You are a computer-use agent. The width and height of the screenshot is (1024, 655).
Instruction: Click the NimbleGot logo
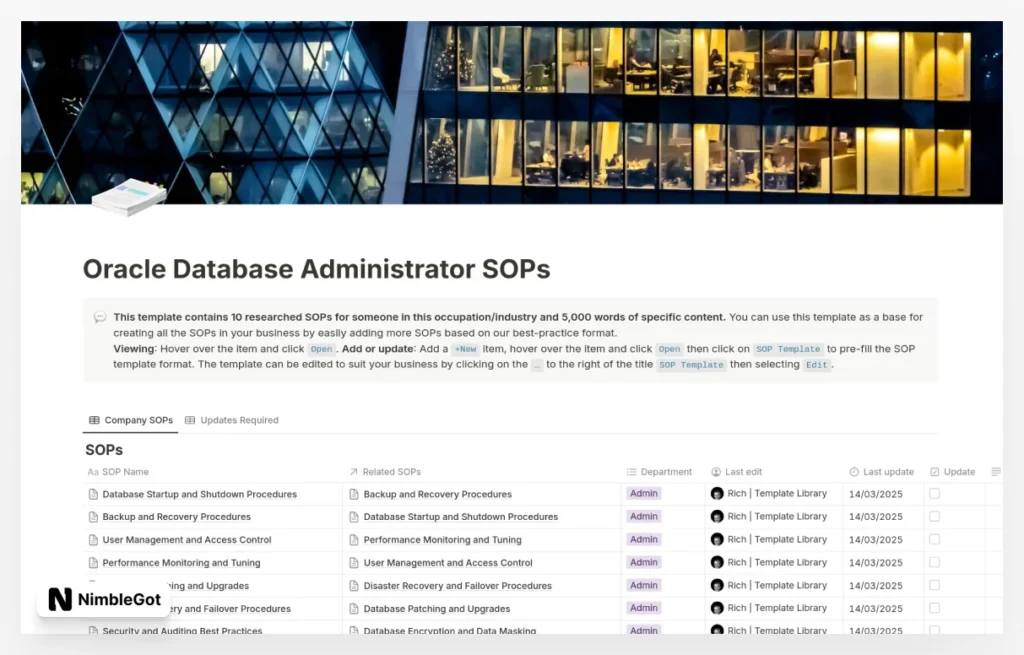[x=100, y=599]
